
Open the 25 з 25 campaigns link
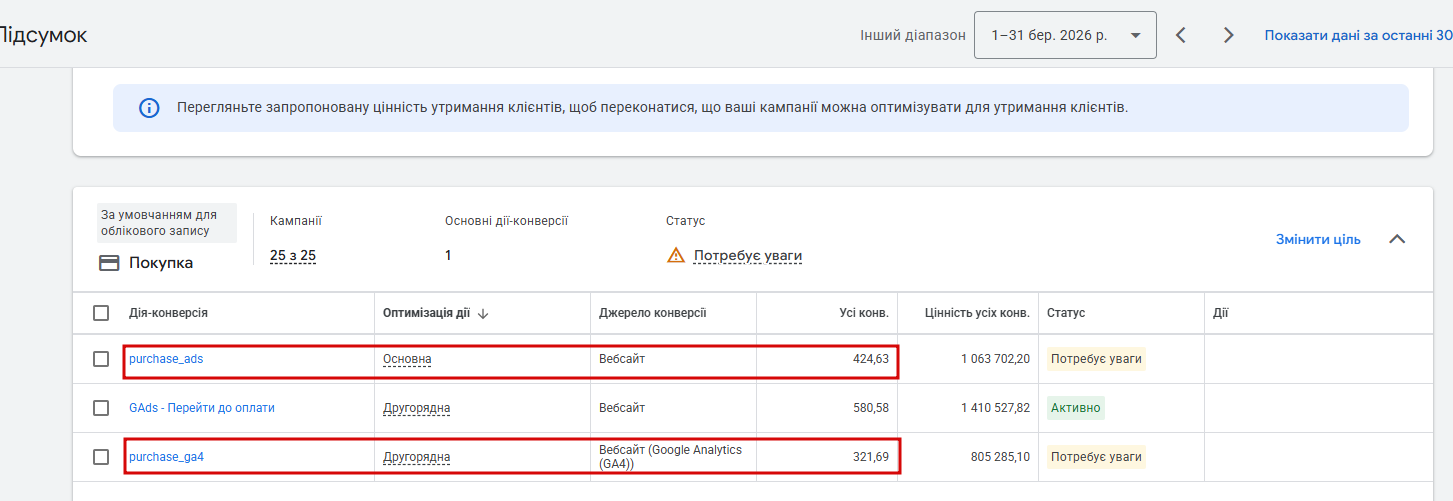(293, 256)
